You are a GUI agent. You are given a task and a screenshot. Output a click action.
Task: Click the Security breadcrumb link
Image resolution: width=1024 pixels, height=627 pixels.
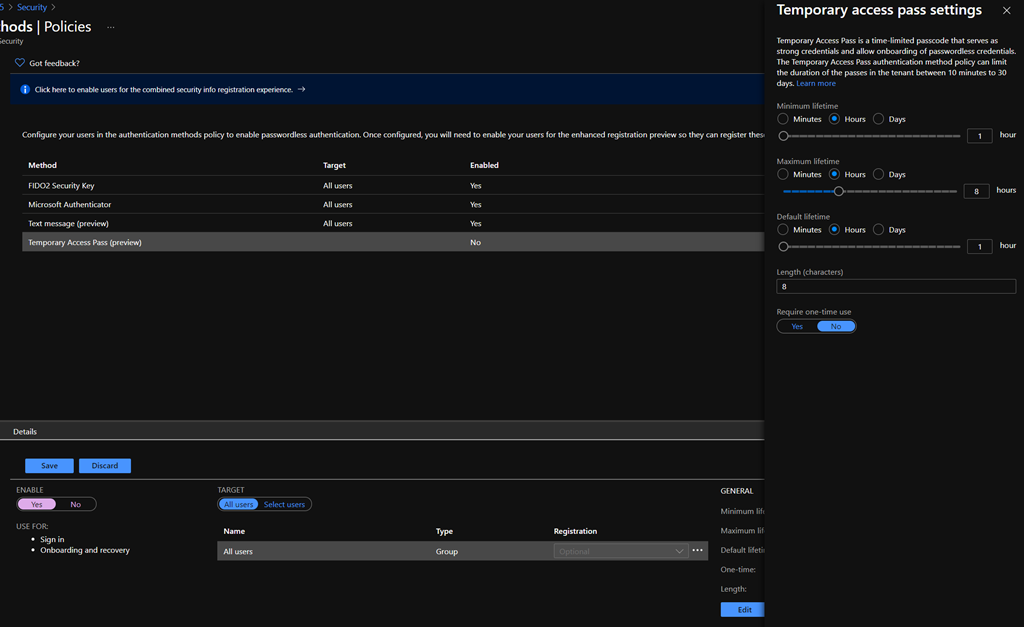pyautogui.click(x=32, y=7)
